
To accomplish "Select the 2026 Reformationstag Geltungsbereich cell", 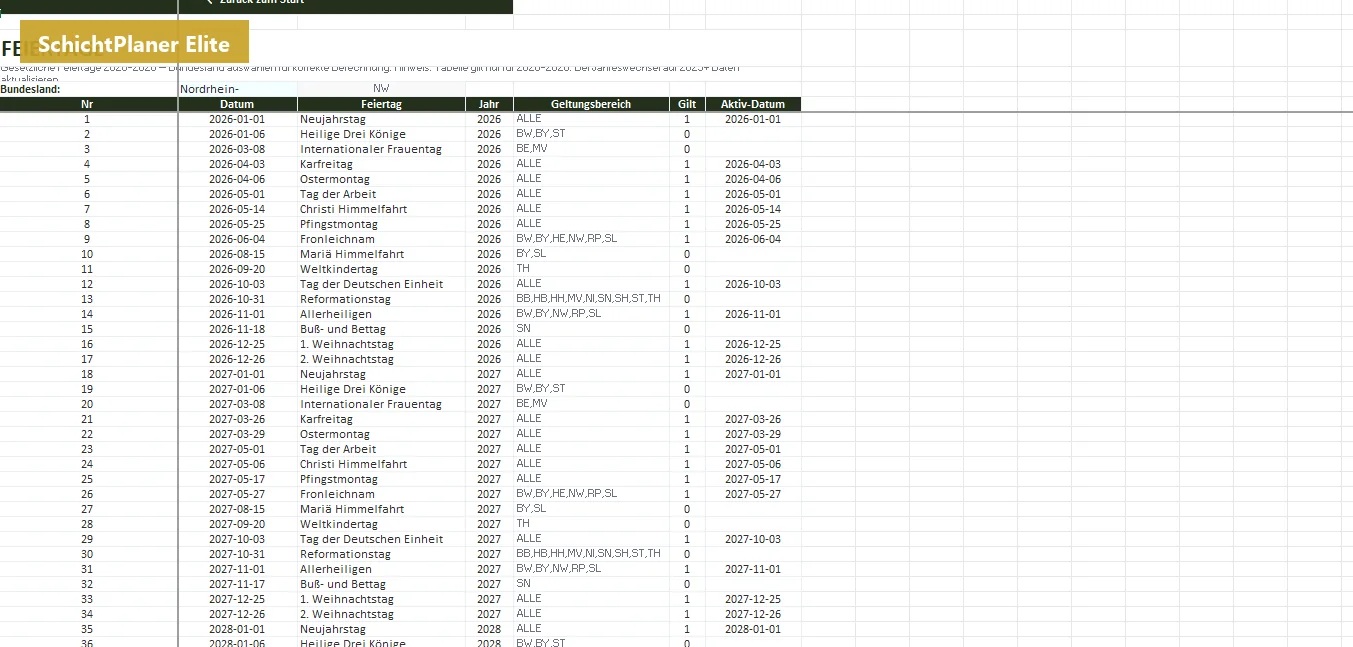I will click(x=591, y=299).
